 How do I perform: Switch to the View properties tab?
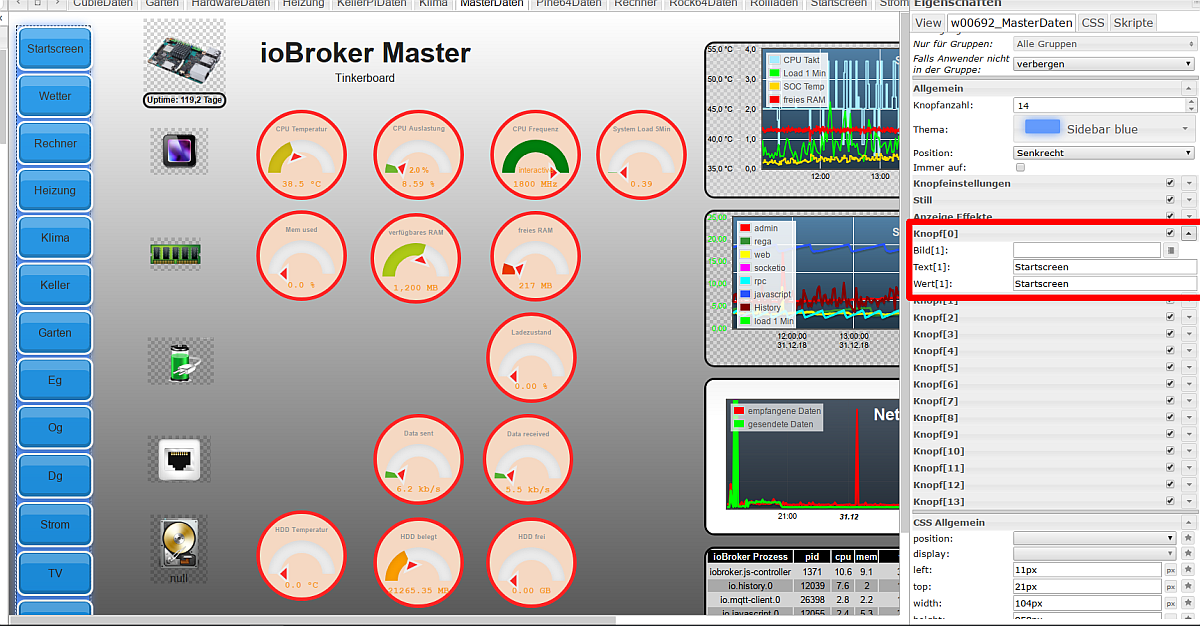(928, 22)
